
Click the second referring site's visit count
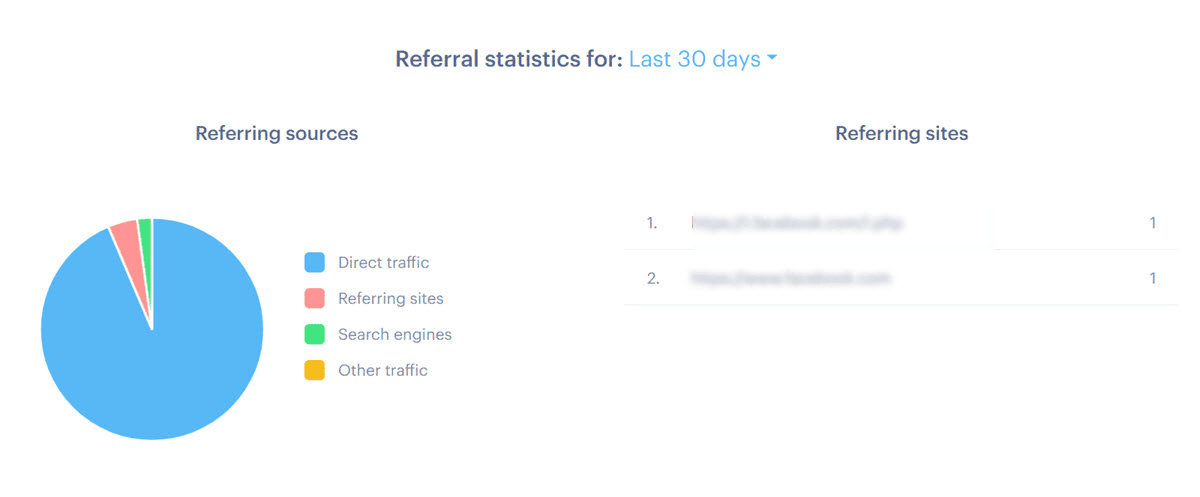(1152, 278)
